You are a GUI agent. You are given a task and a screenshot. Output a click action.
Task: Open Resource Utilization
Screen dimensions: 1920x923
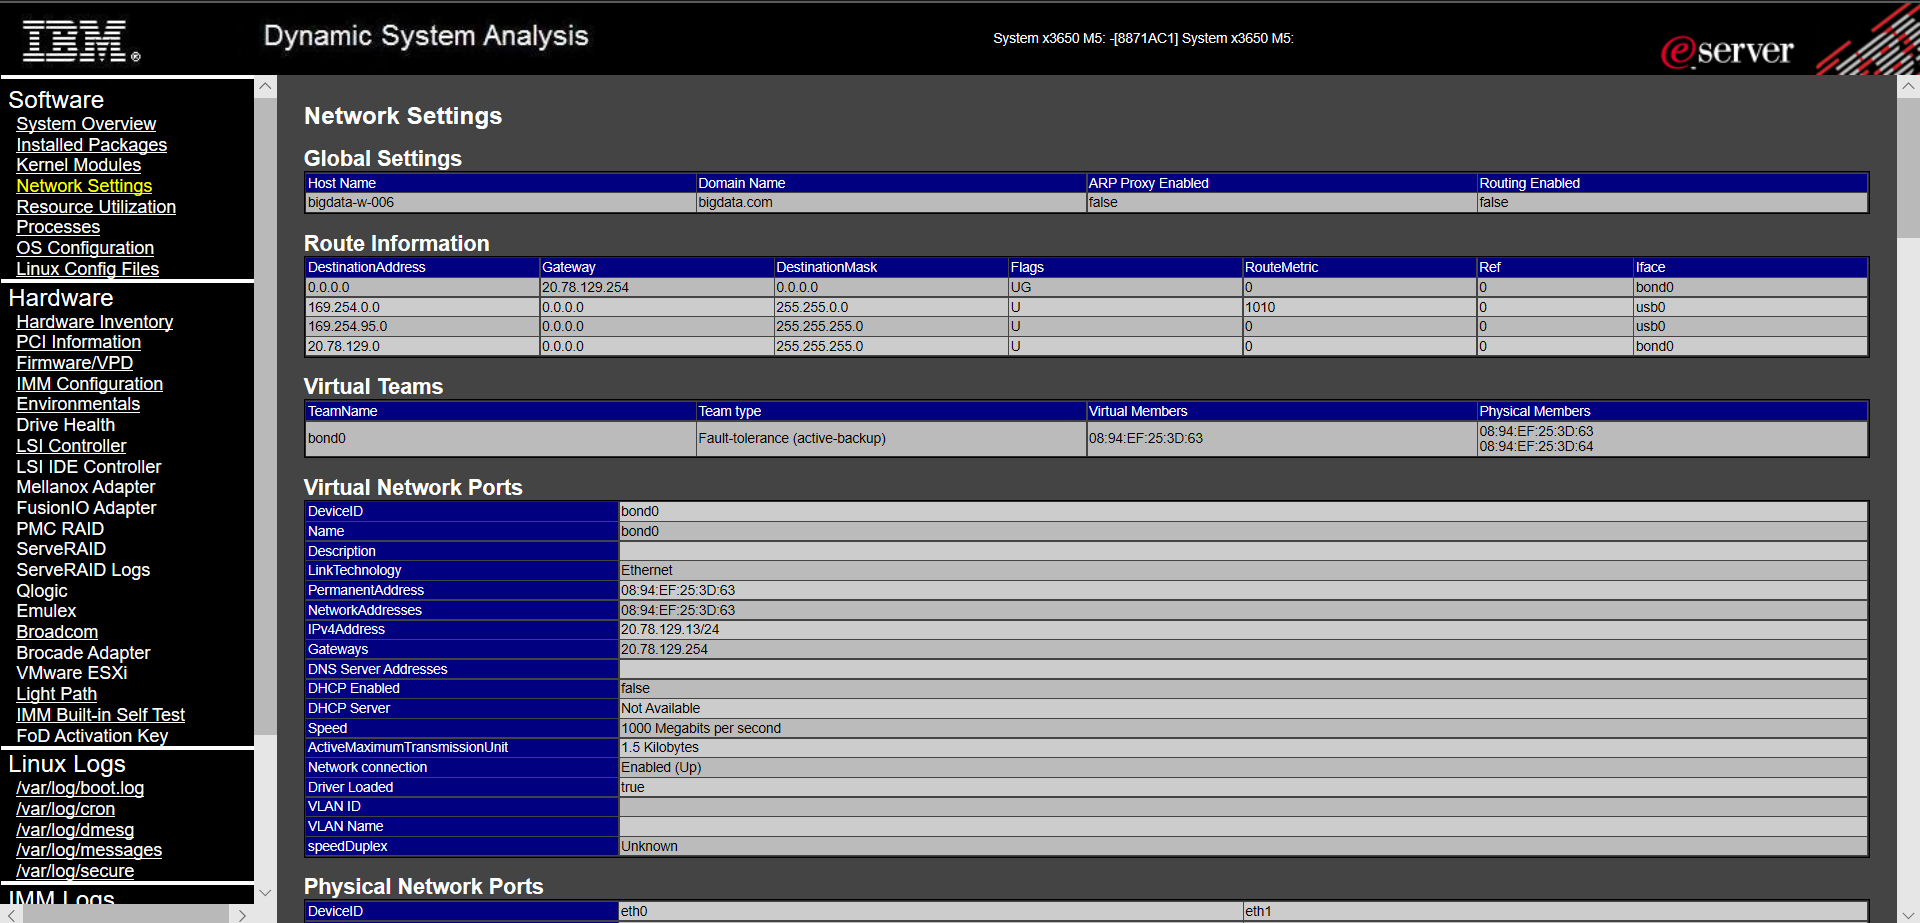pyautogui.click(x=96, y=207)
